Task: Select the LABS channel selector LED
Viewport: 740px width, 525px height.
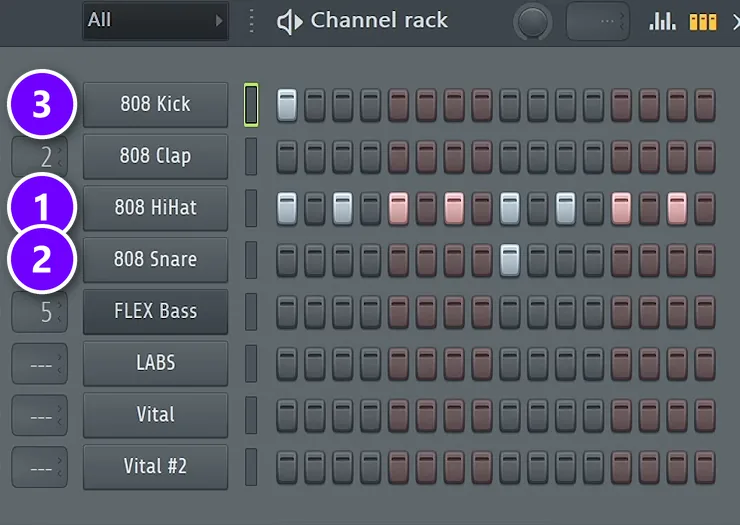Action: click(251, 364)
